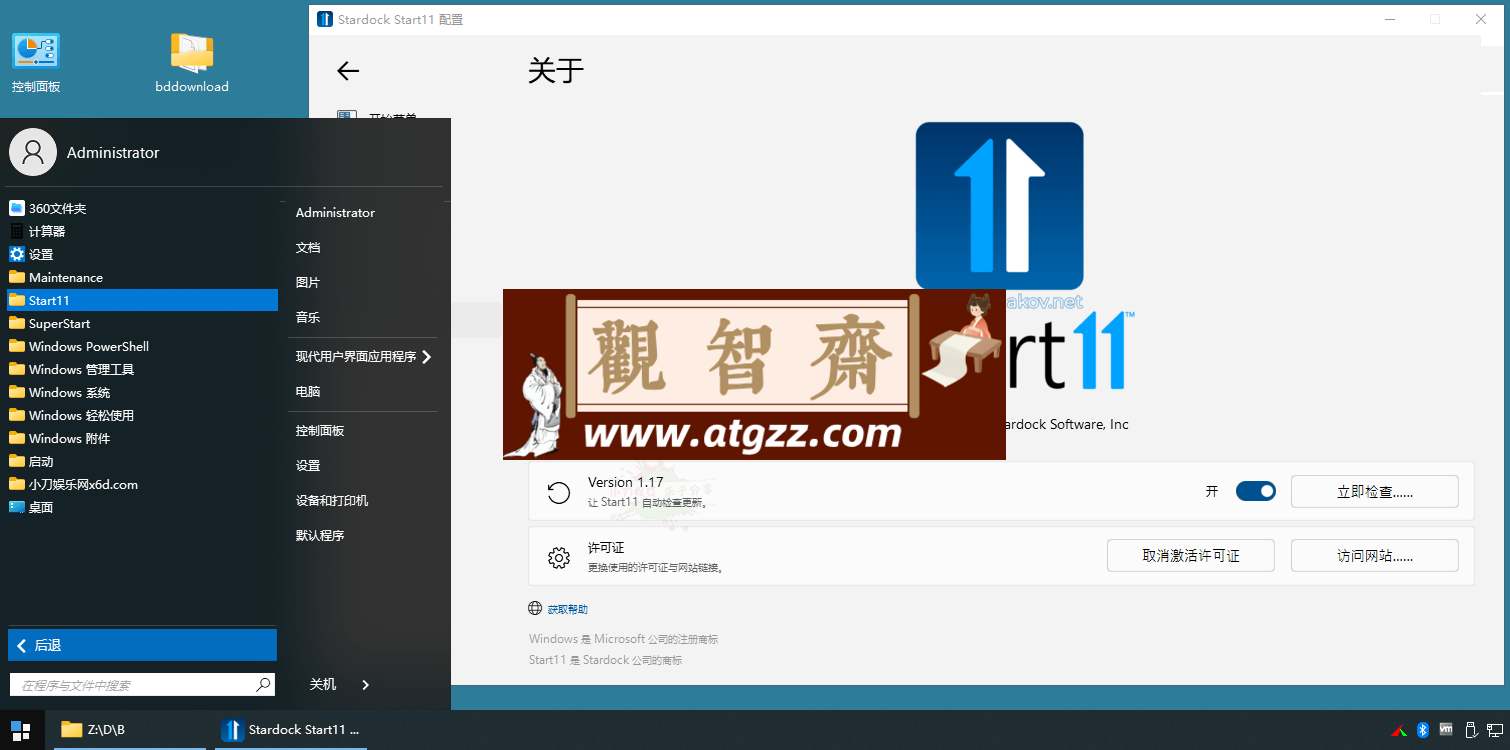Click the safely remove USB tray icon
This screenshot has width=1510, height=750.
click(x=1470, y=730)
